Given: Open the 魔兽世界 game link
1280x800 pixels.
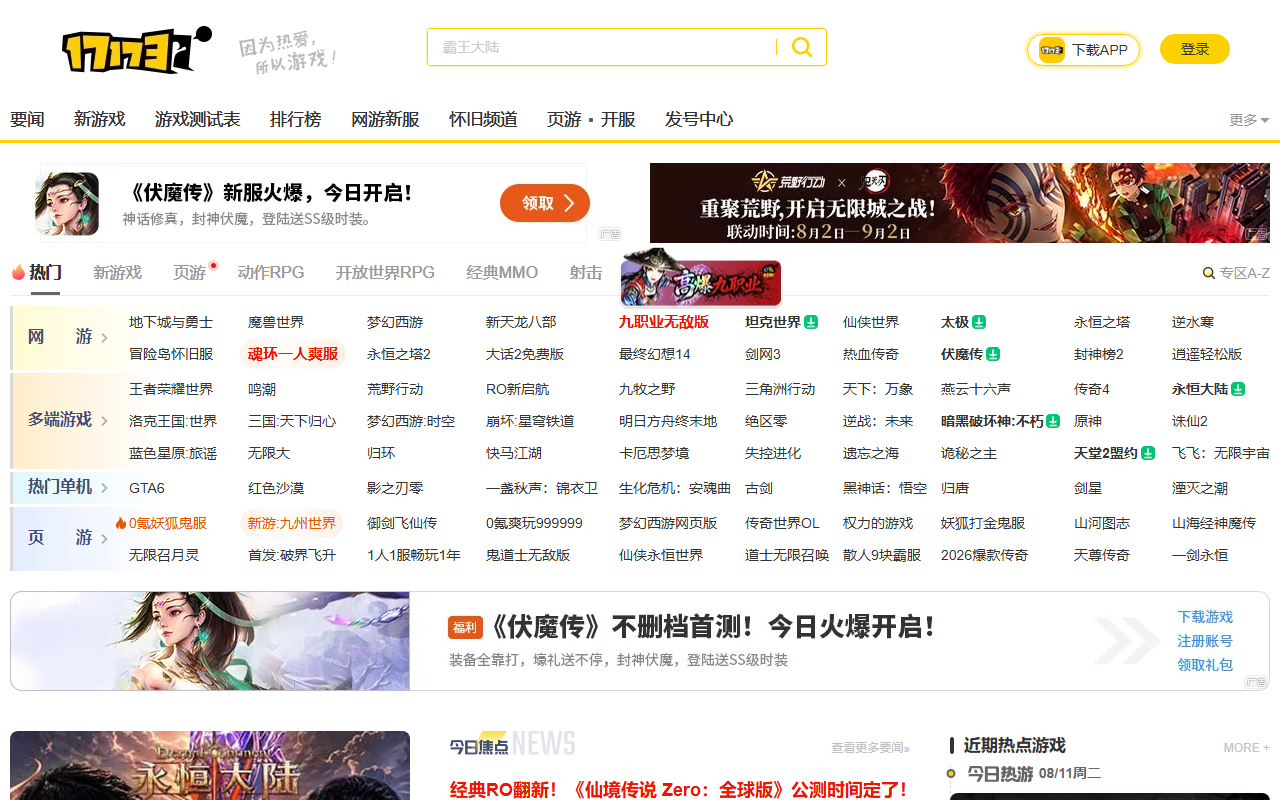Looking at the screenshot, I should point(276,322).
